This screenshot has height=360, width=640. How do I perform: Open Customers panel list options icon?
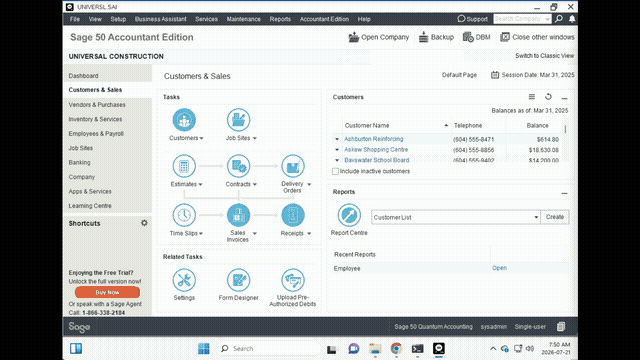(531, 97)
